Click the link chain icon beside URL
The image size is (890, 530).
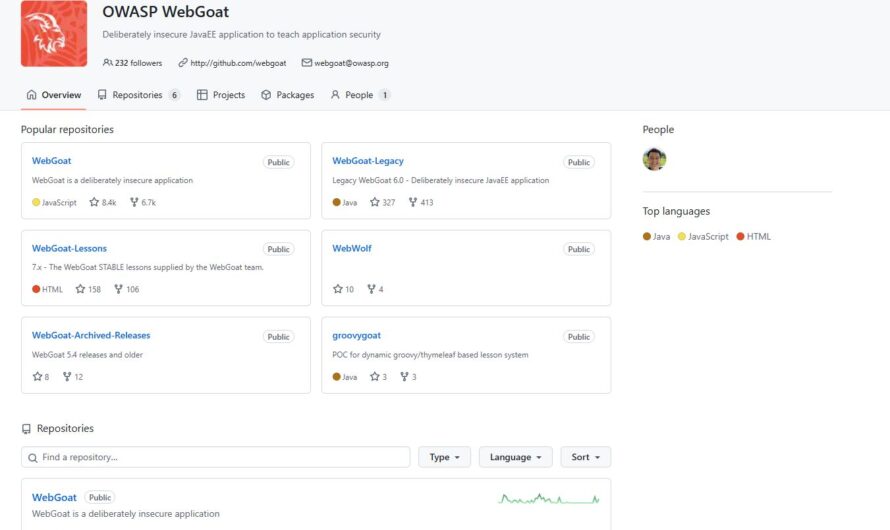(x=183, y=62)
